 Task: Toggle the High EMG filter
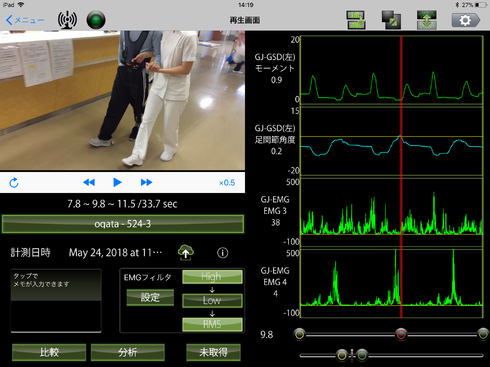(x=212, y=277)
